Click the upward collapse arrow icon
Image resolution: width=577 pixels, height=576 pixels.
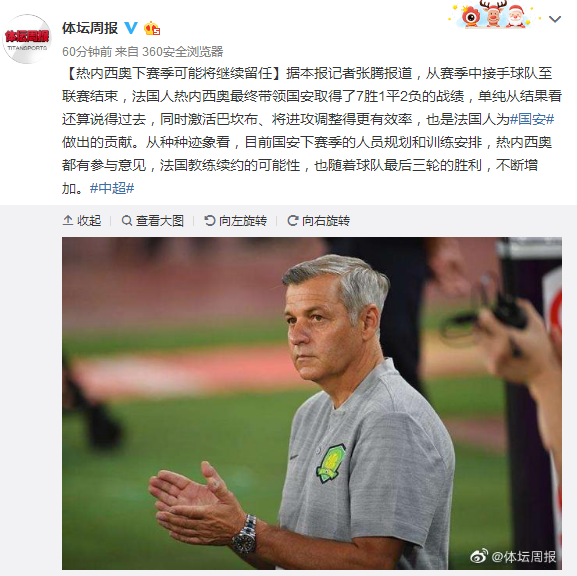coord(68,220)
